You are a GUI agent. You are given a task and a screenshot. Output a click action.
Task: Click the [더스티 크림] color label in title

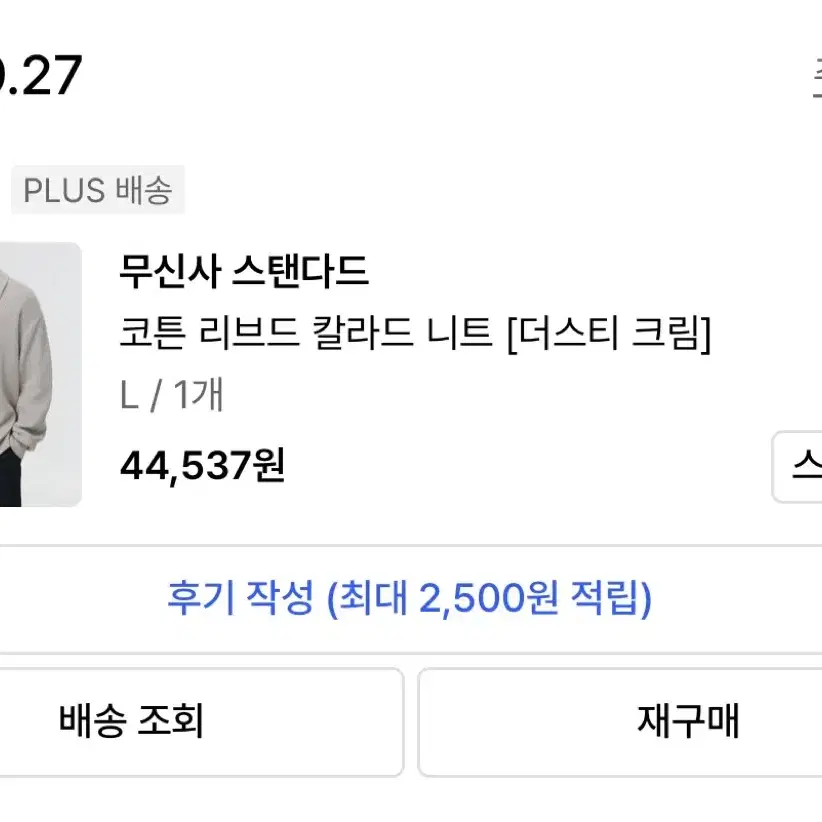[x=609, y=334]
